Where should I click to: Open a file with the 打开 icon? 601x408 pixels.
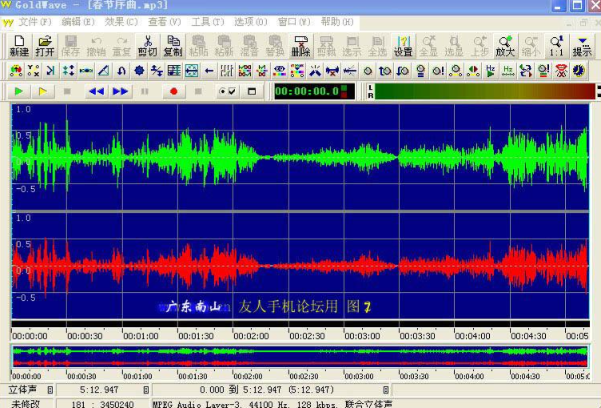click(45, 45)
